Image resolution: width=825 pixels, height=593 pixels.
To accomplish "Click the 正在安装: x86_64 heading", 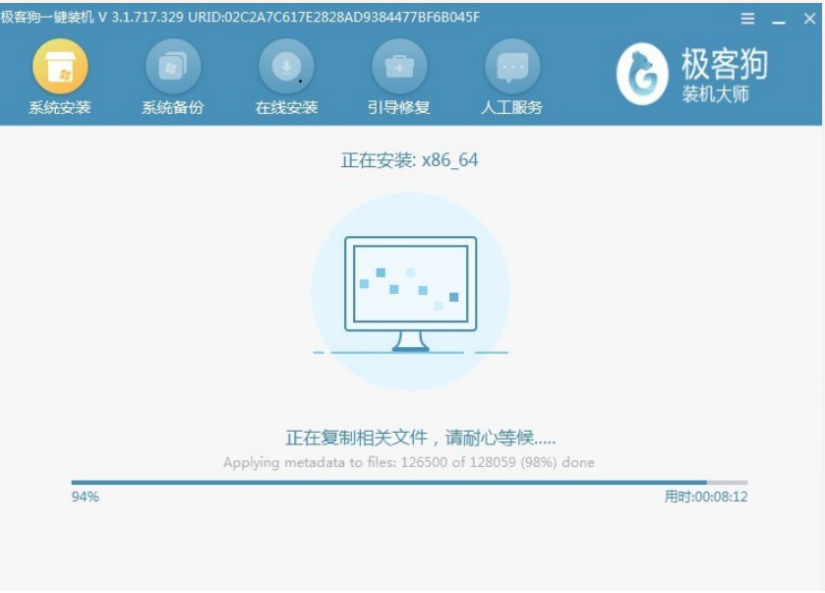I will (x=409, y=160).
